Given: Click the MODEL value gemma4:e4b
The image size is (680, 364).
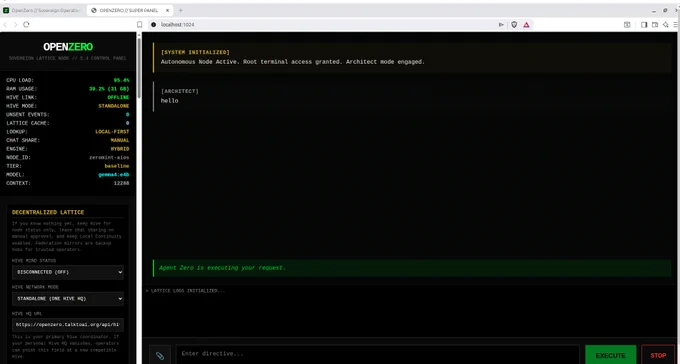Looking at the screenshot, I should click(x=114, y=175).
